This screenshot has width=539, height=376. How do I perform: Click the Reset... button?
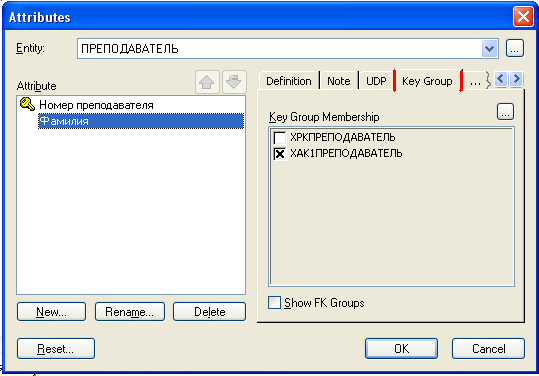[x=56, y=349]
